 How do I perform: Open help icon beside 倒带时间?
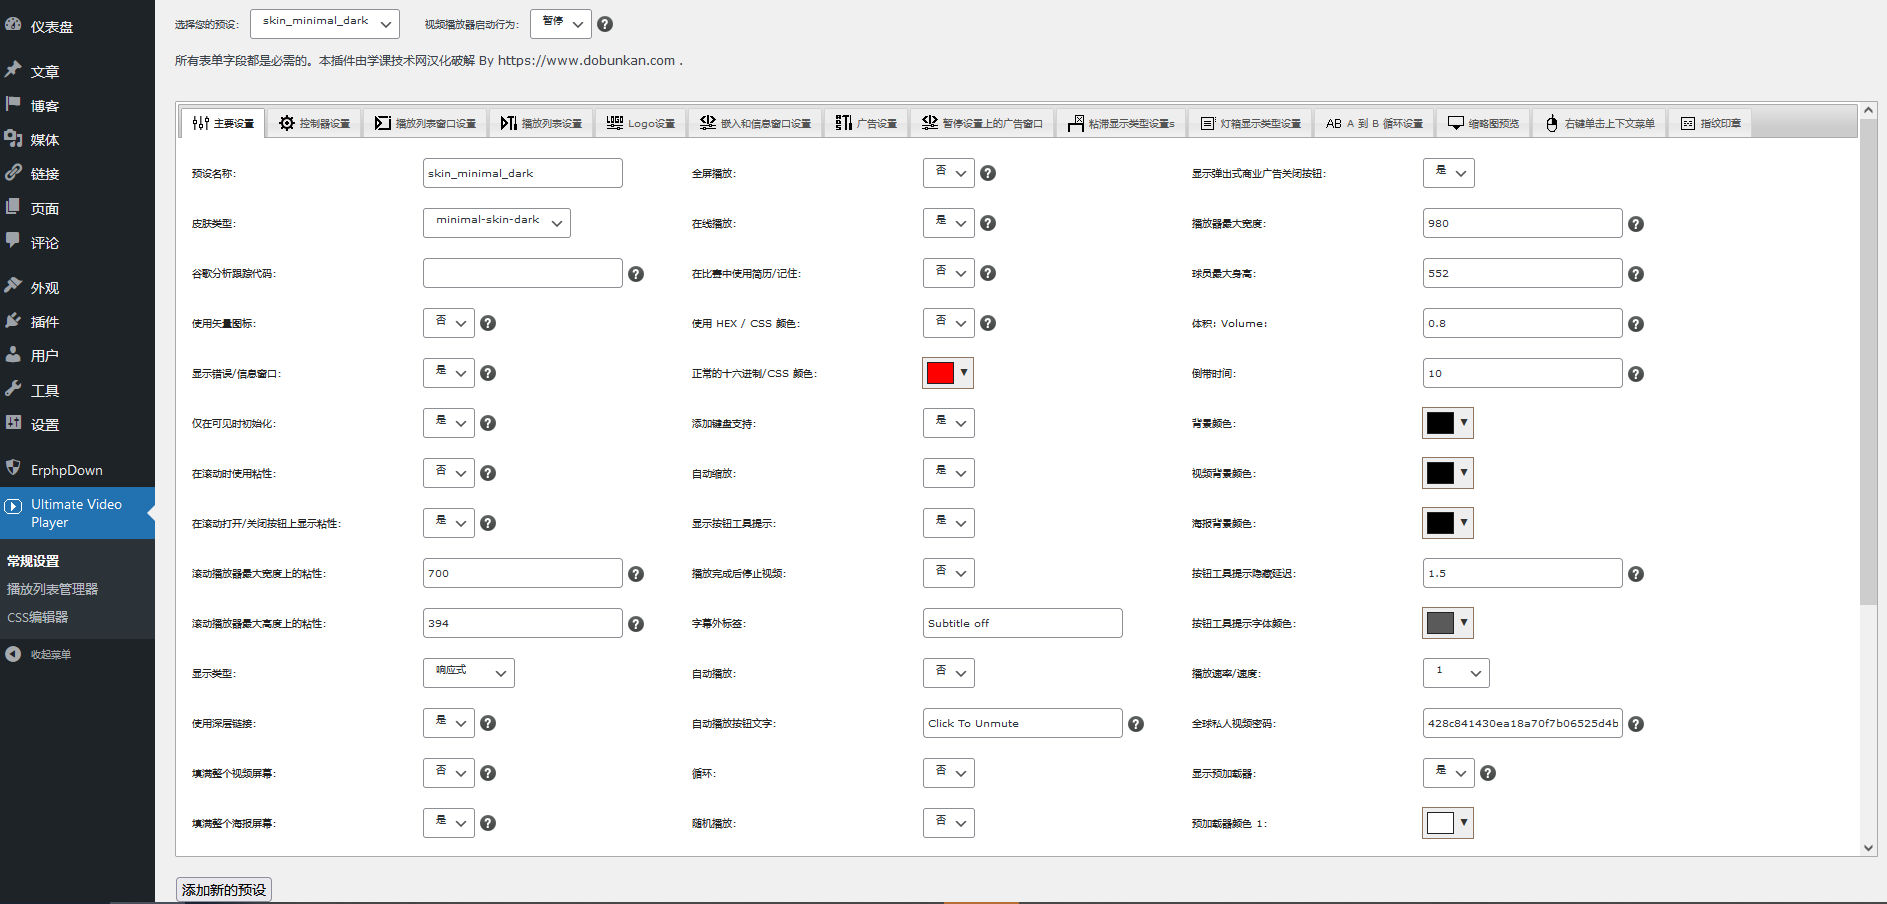click(1636, 374)
